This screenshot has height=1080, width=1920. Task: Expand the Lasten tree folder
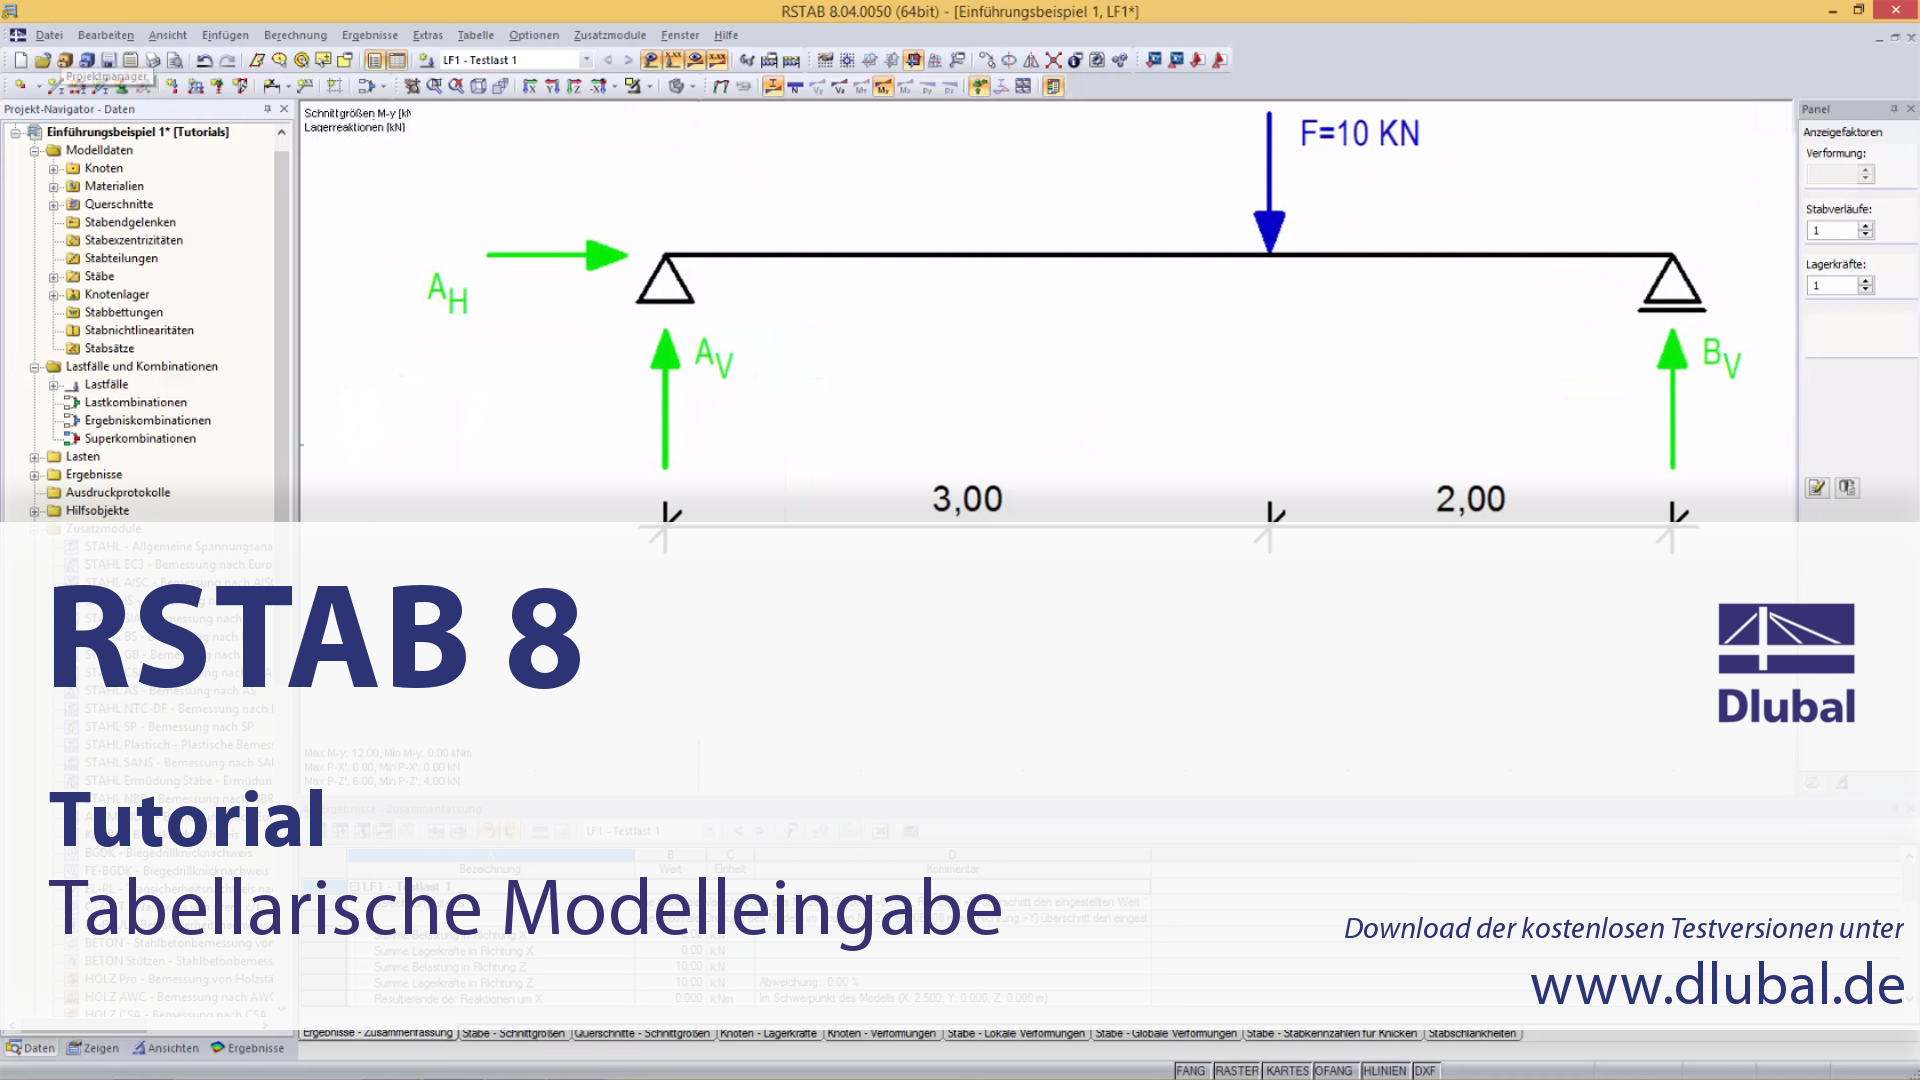click(35, 457)
